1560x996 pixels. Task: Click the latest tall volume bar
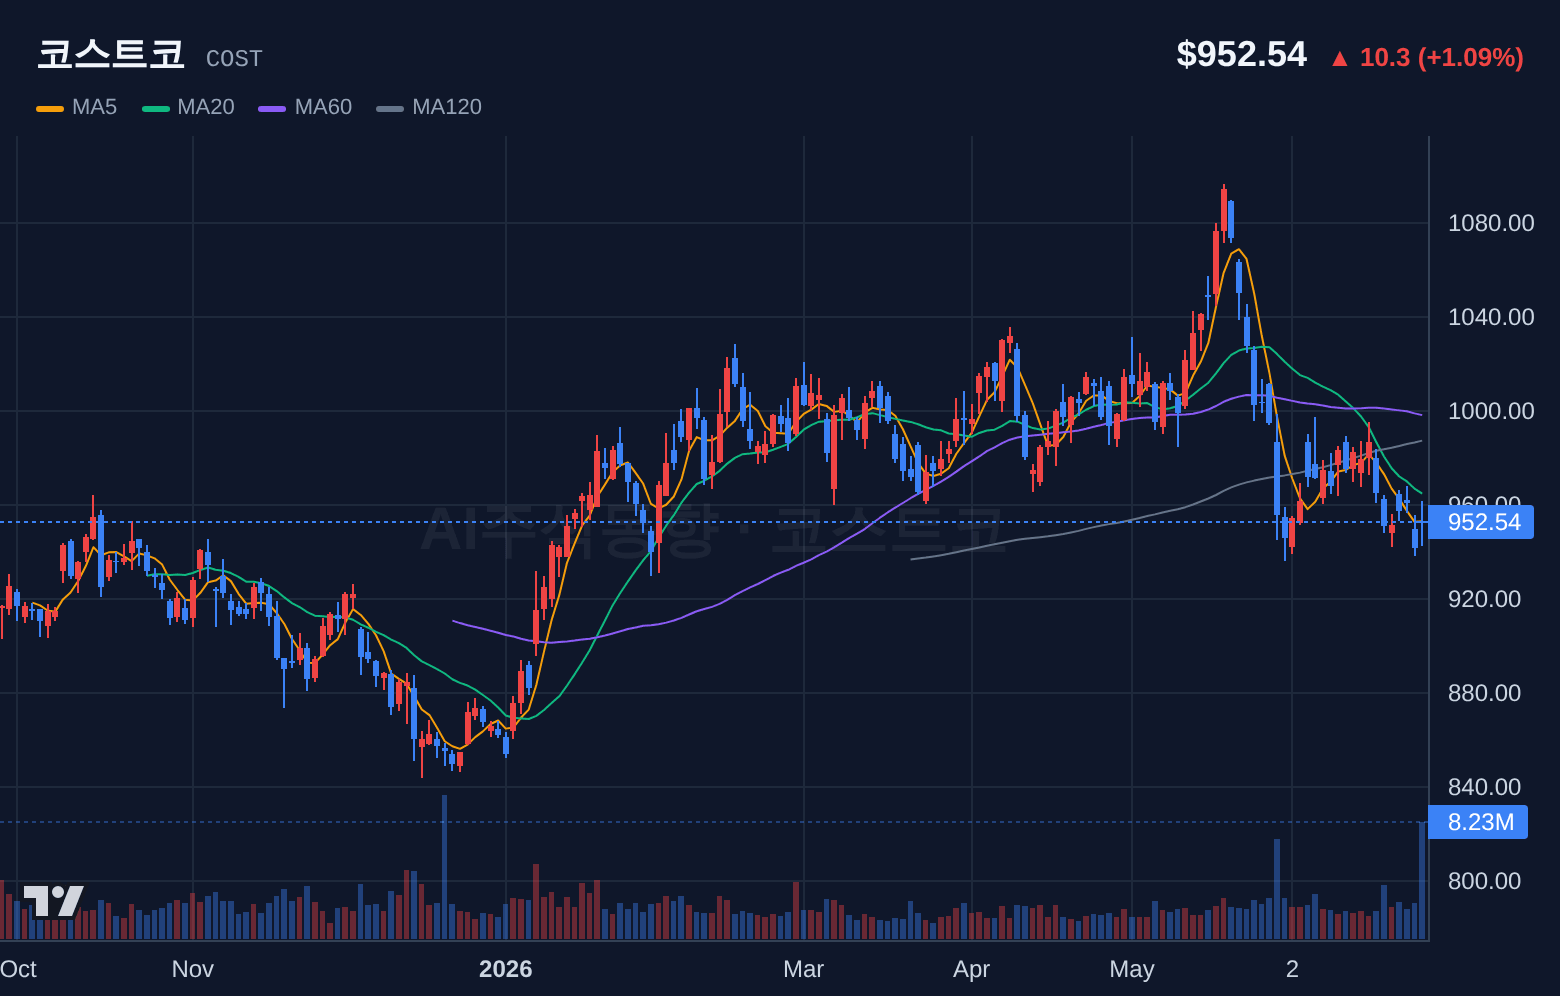(x=1422, y=881)
